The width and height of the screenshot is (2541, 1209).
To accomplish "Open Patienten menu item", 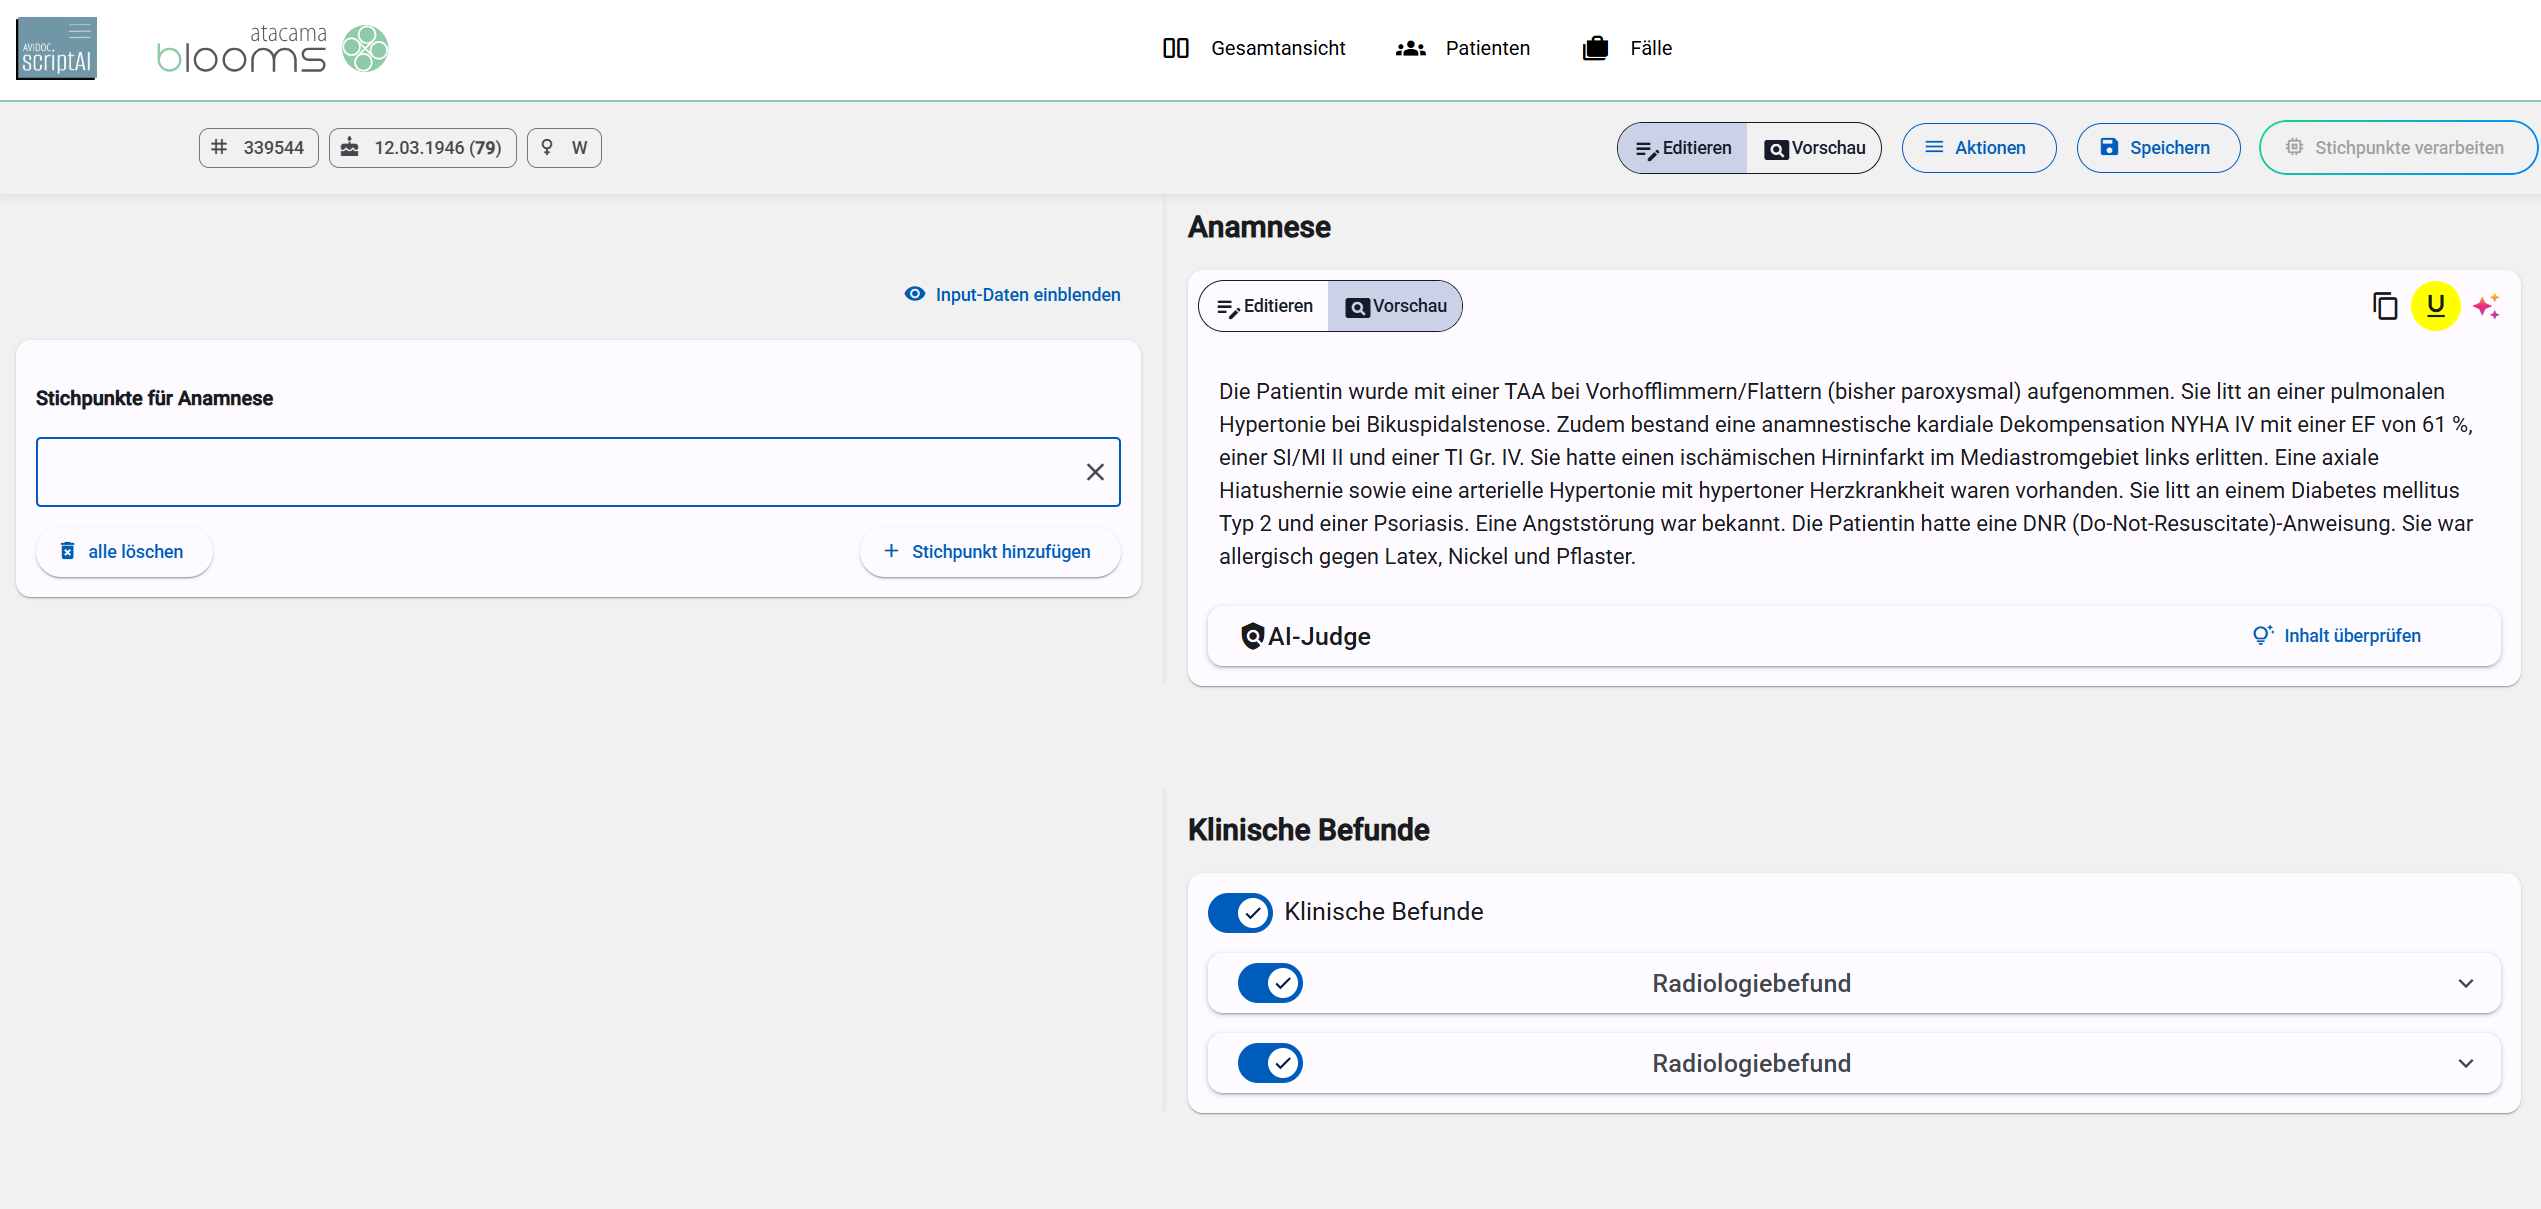I will pyautogui.click(x=1463, y=48).
